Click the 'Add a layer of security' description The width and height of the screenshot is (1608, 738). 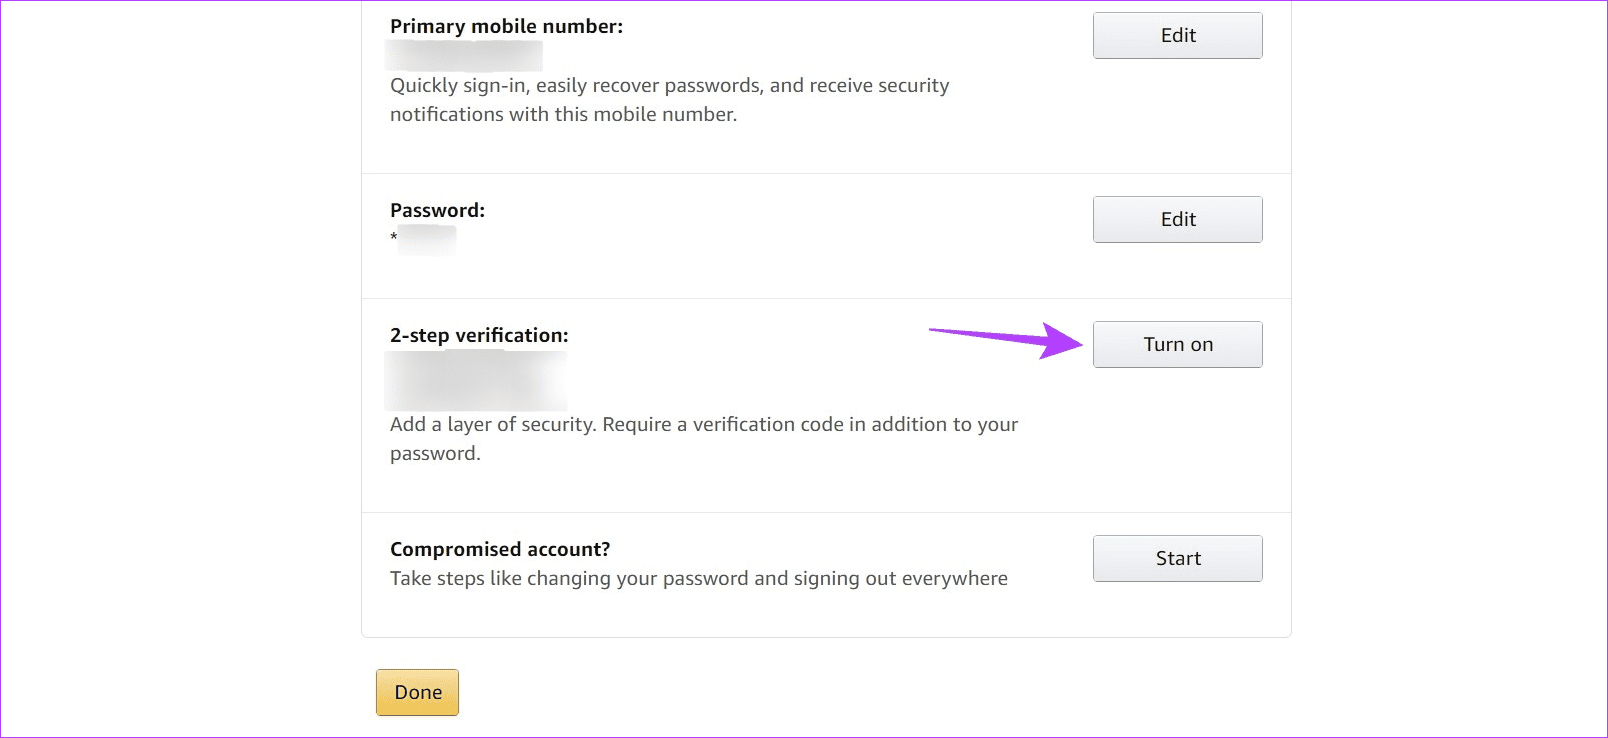(704, 438)
